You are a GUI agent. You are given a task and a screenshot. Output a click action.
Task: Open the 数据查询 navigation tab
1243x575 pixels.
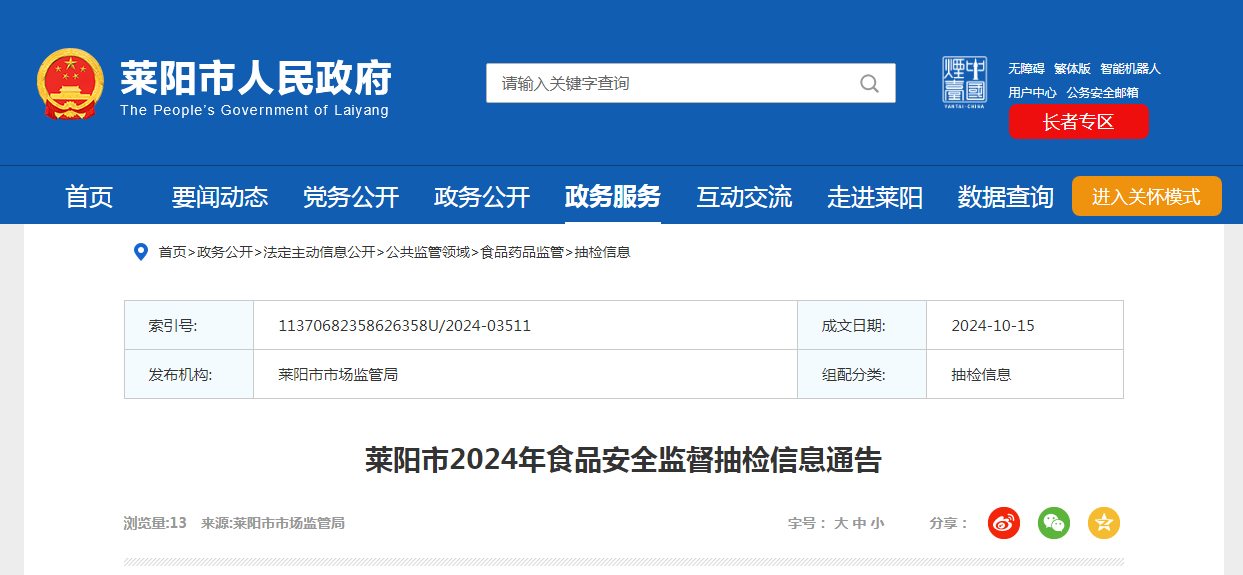point(1006,197)
